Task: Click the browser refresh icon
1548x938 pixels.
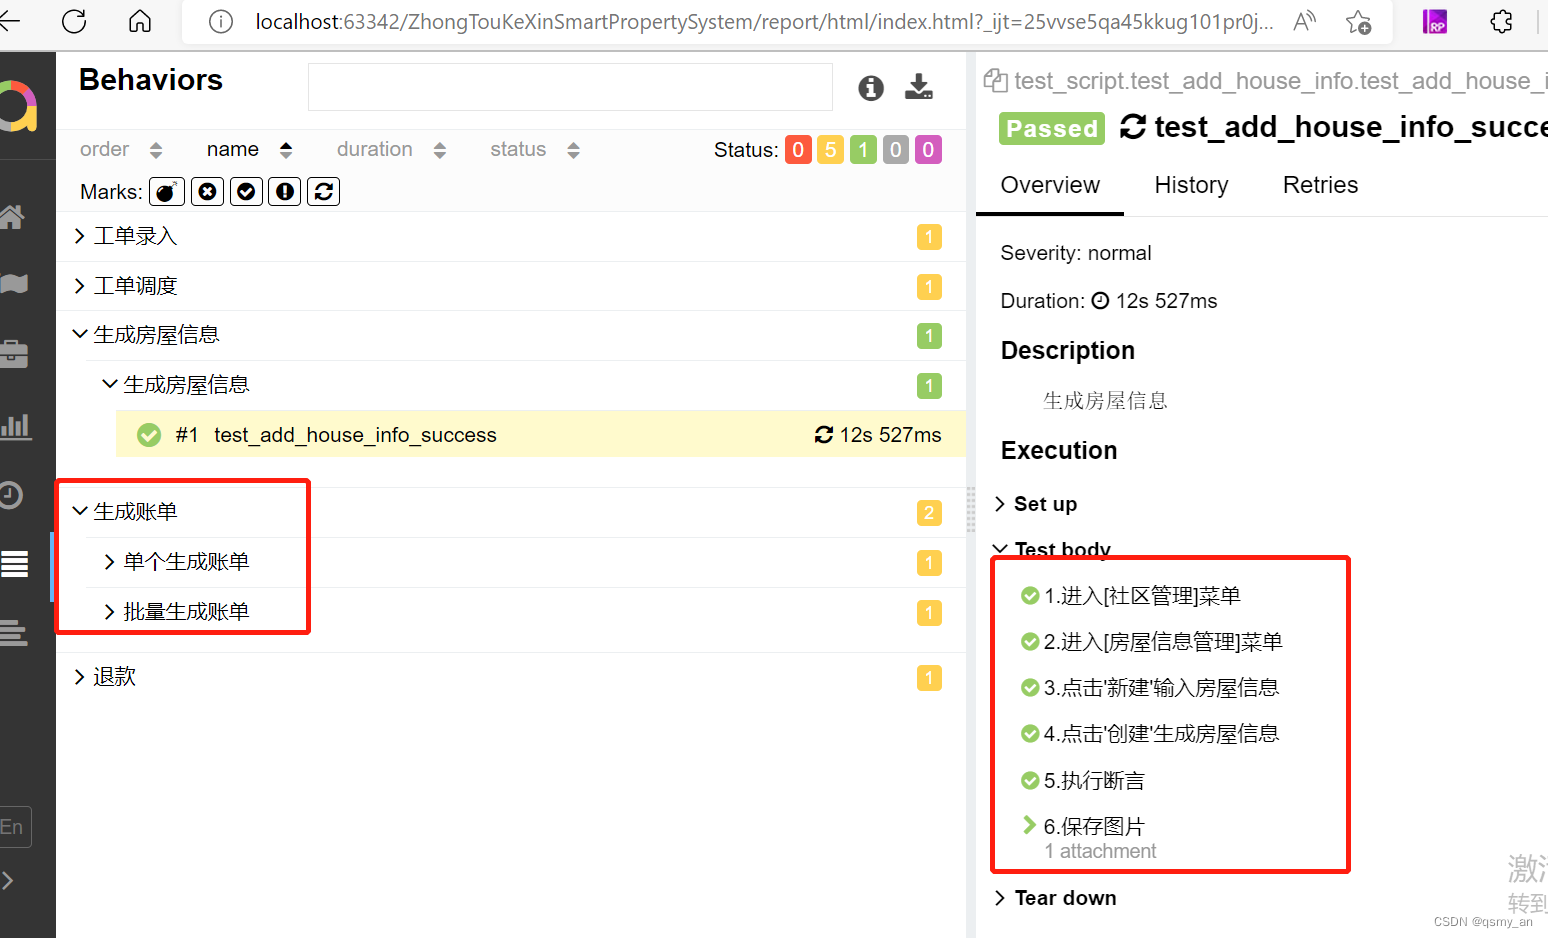Action: [74, 21]
